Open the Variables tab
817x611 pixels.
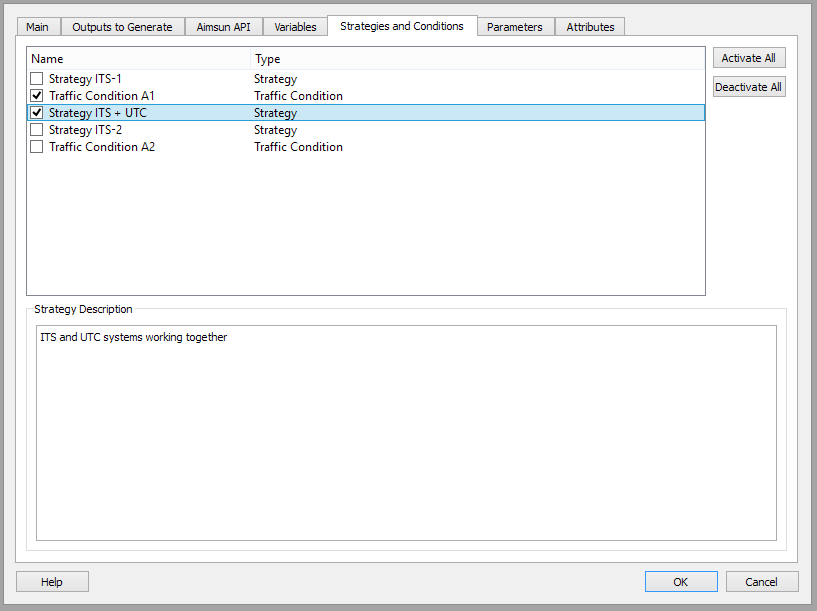[x=295, y=27]
